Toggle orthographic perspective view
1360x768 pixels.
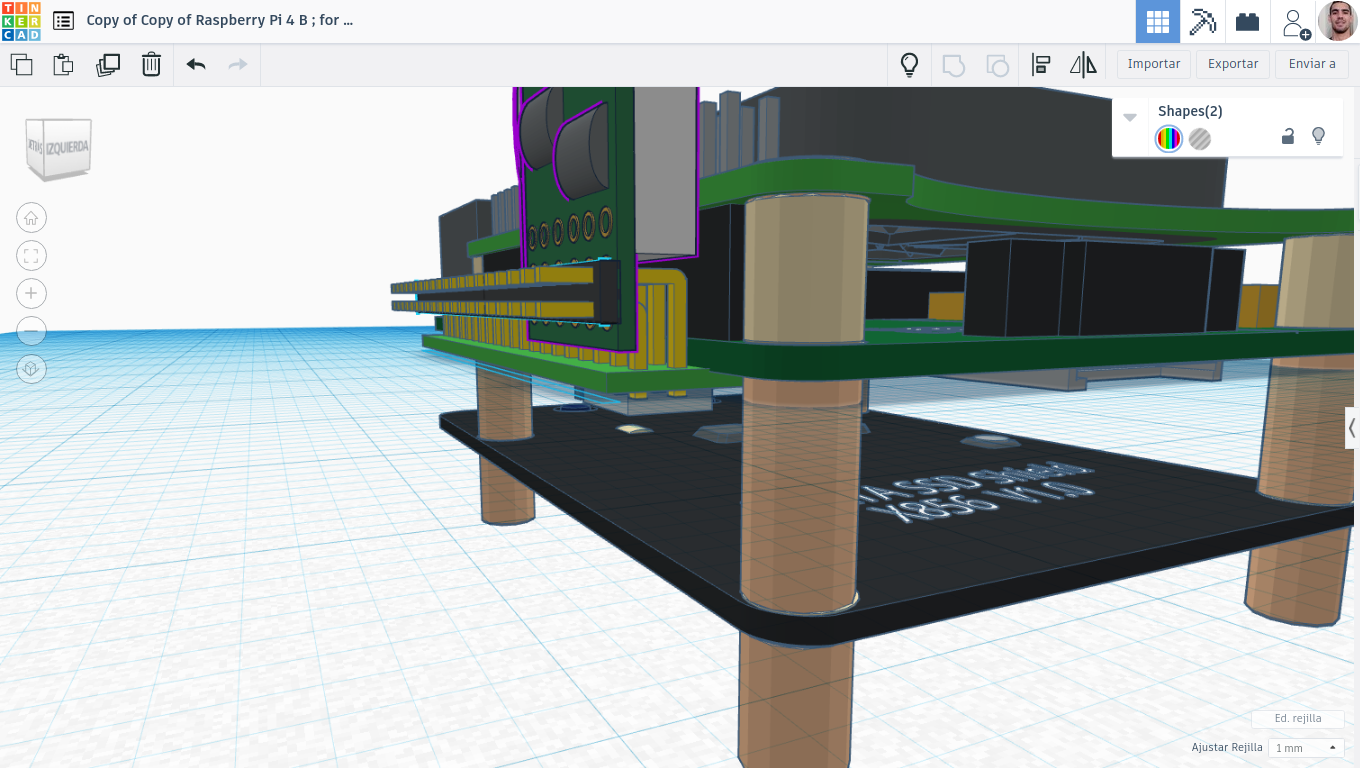coord(31,369)
